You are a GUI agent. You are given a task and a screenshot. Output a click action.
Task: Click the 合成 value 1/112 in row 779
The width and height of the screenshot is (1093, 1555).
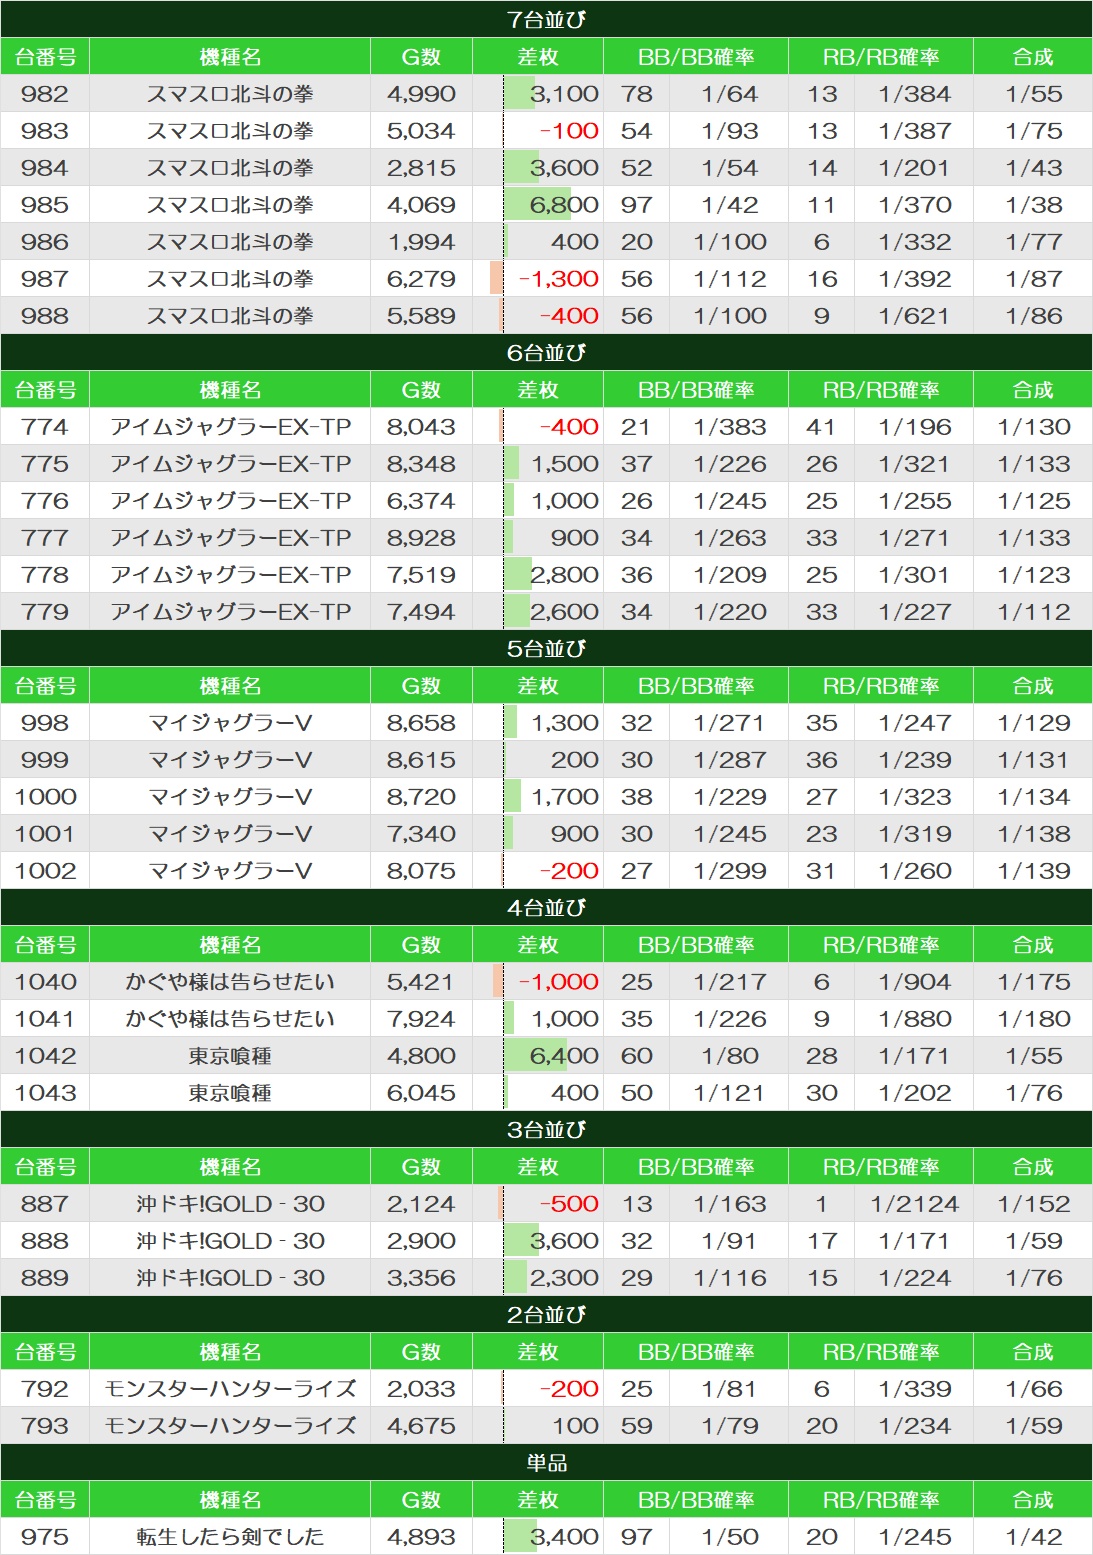[1033, 612]
